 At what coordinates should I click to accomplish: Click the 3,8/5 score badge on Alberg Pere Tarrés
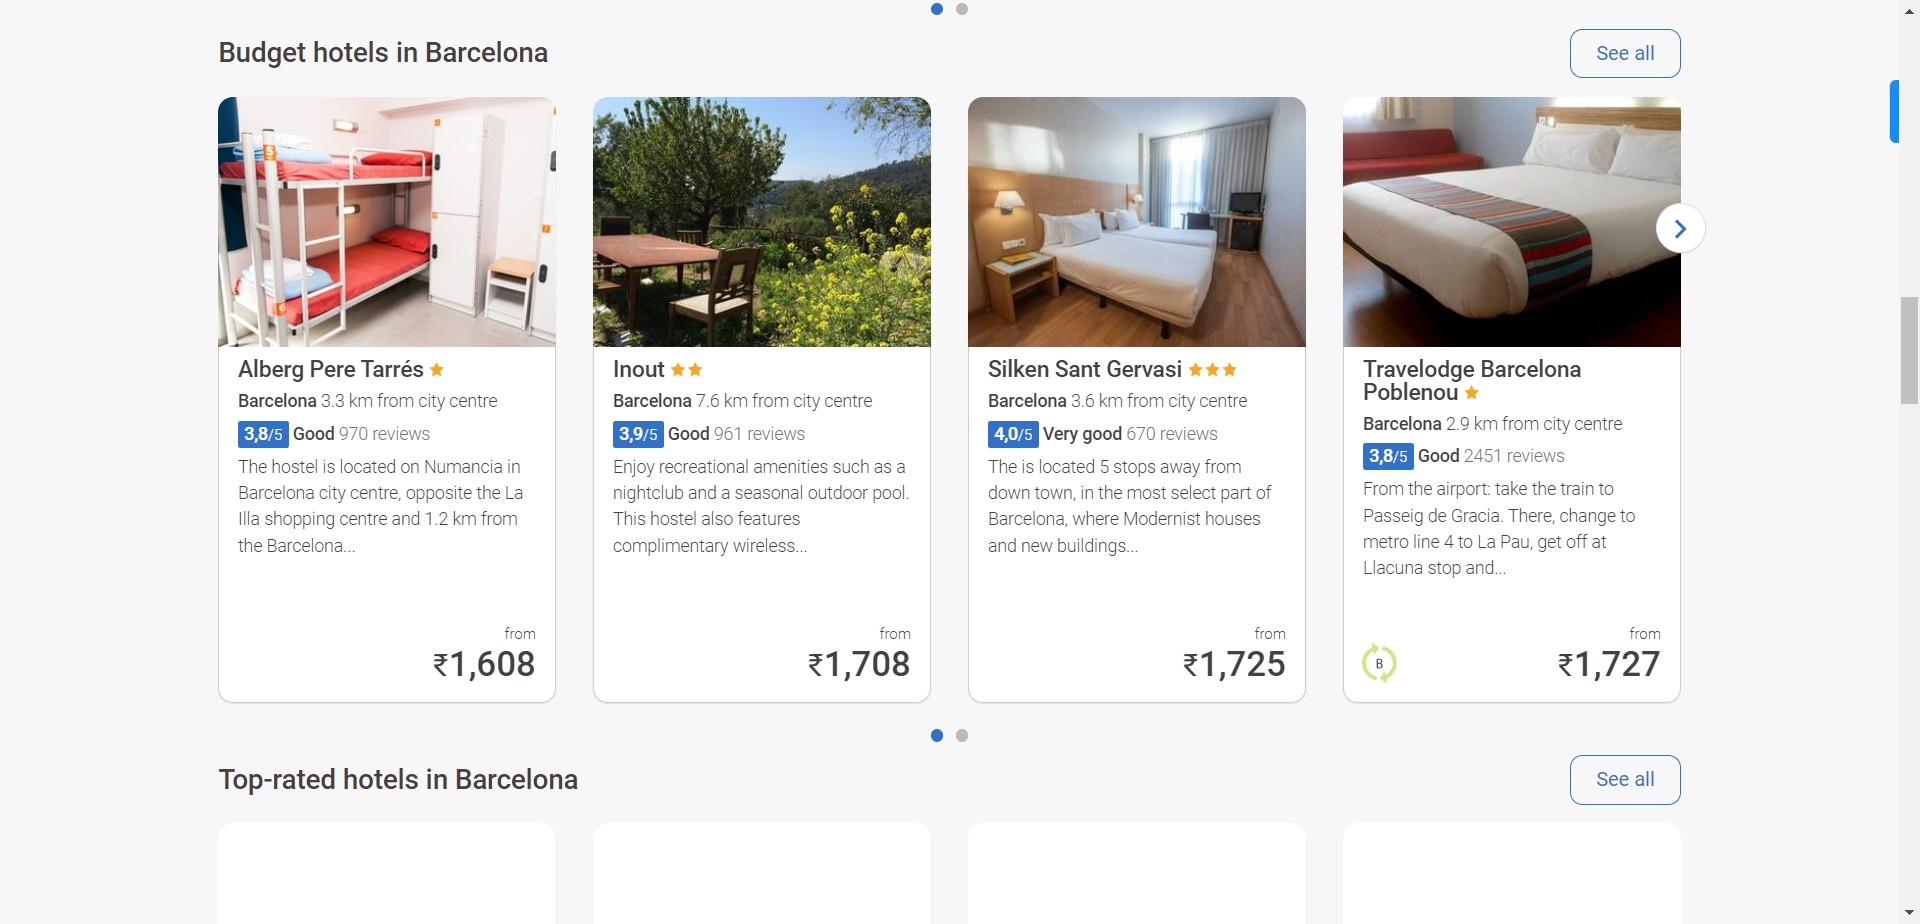click(x=263, y=434)
